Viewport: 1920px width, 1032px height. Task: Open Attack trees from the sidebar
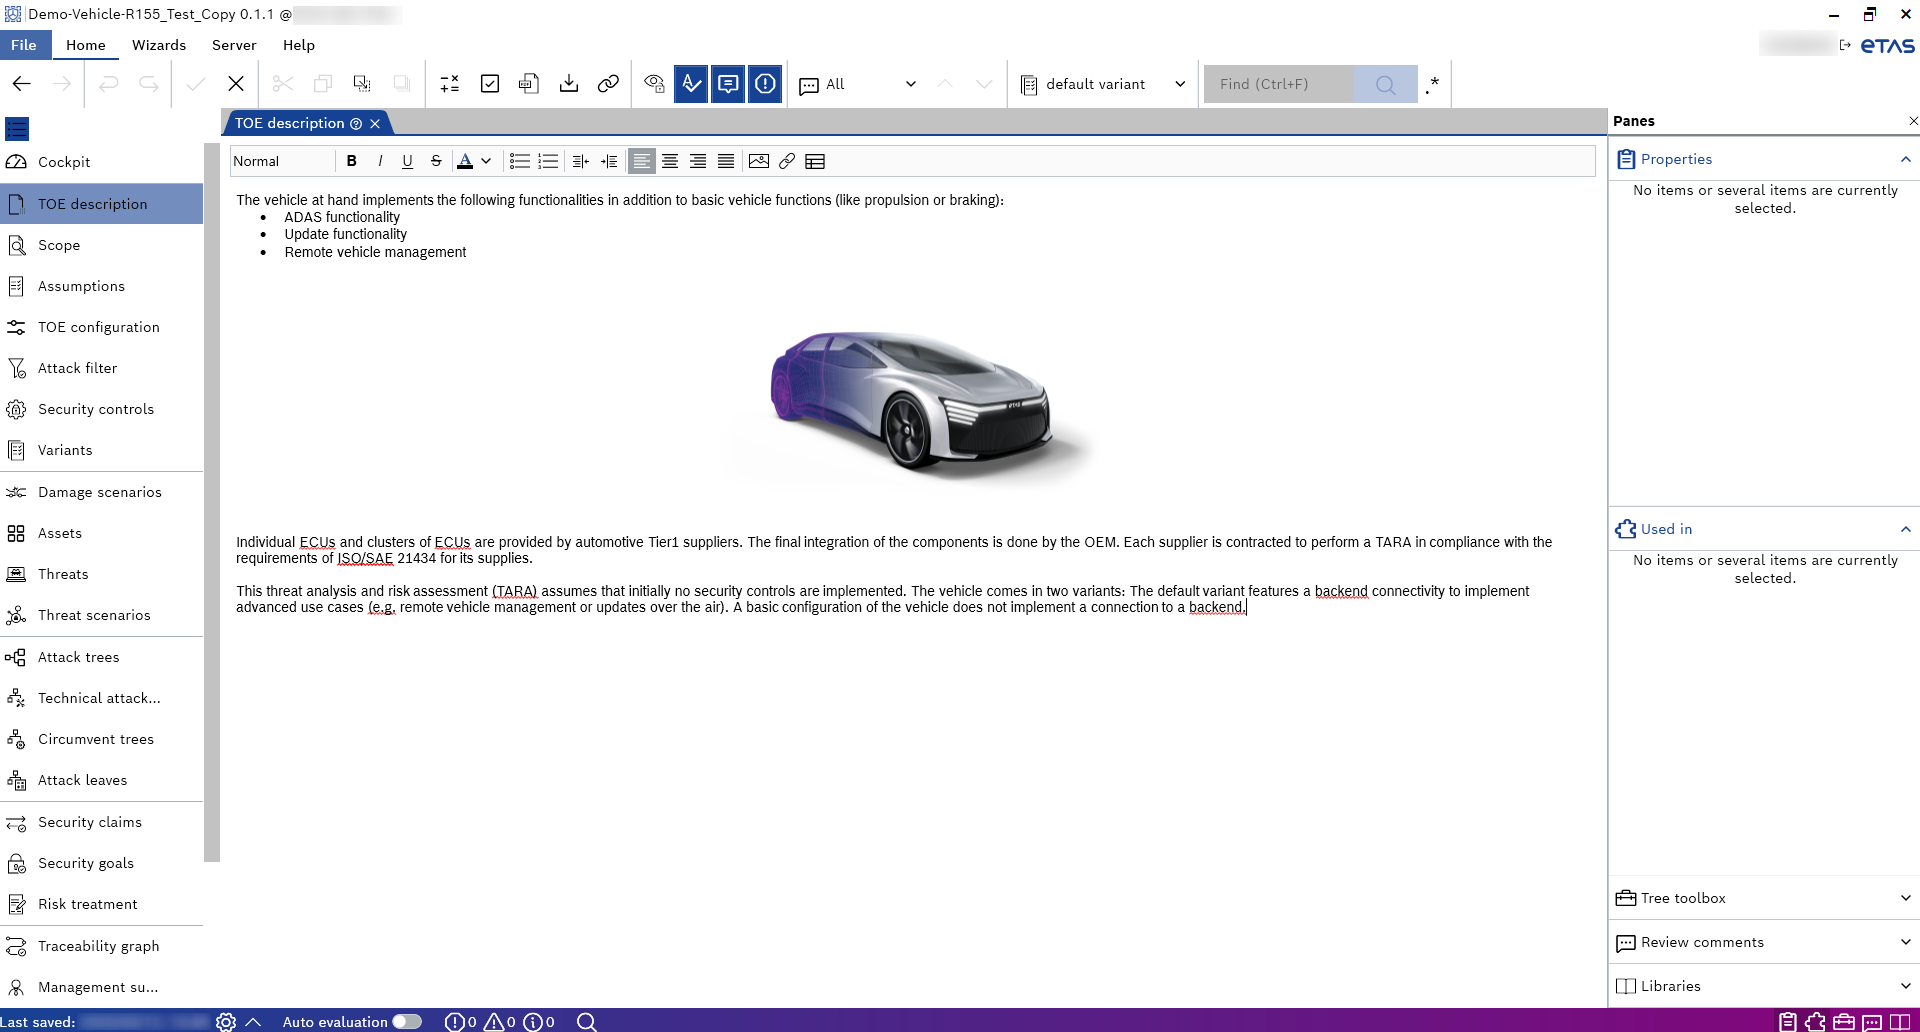(x=78, y=657)
